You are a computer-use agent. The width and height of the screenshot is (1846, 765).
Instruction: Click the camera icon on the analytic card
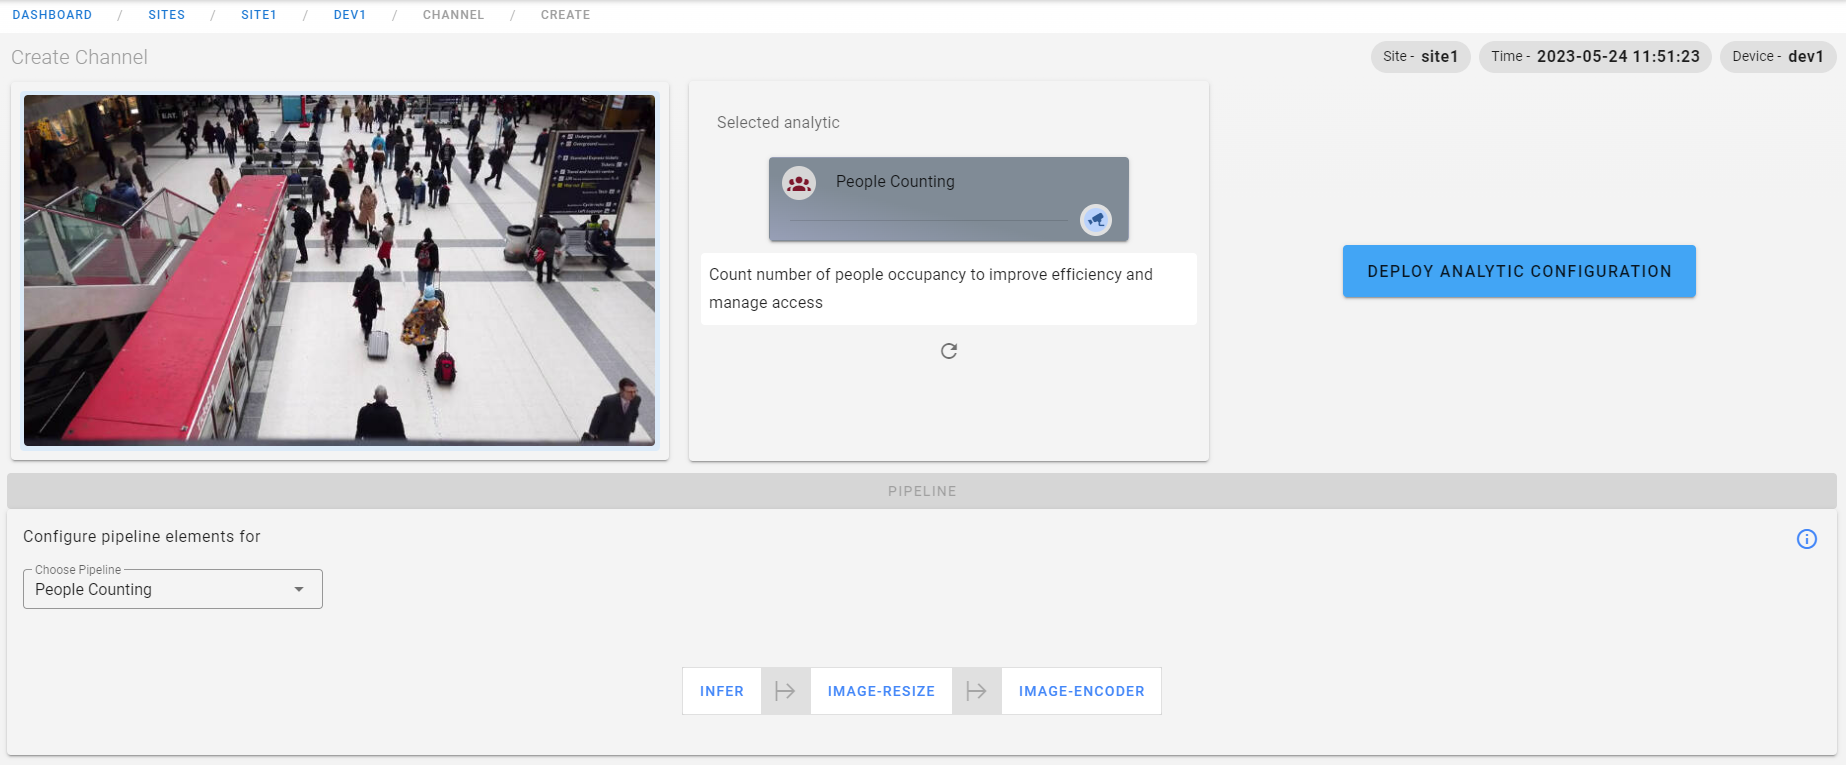(x=1096, y=220)
